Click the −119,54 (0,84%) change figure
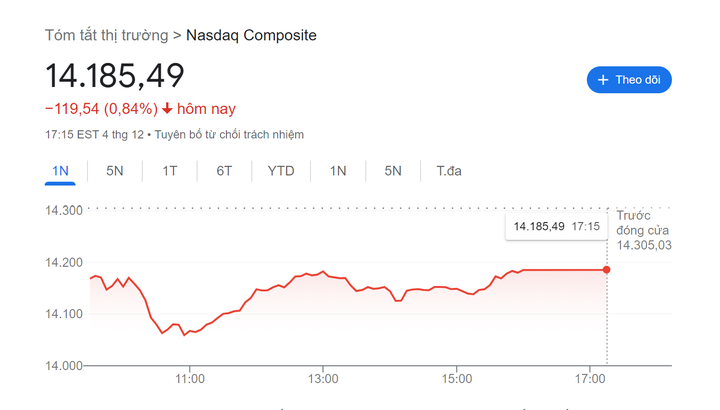The height and width of the screenshot is (410, 720). pos(101,109)
